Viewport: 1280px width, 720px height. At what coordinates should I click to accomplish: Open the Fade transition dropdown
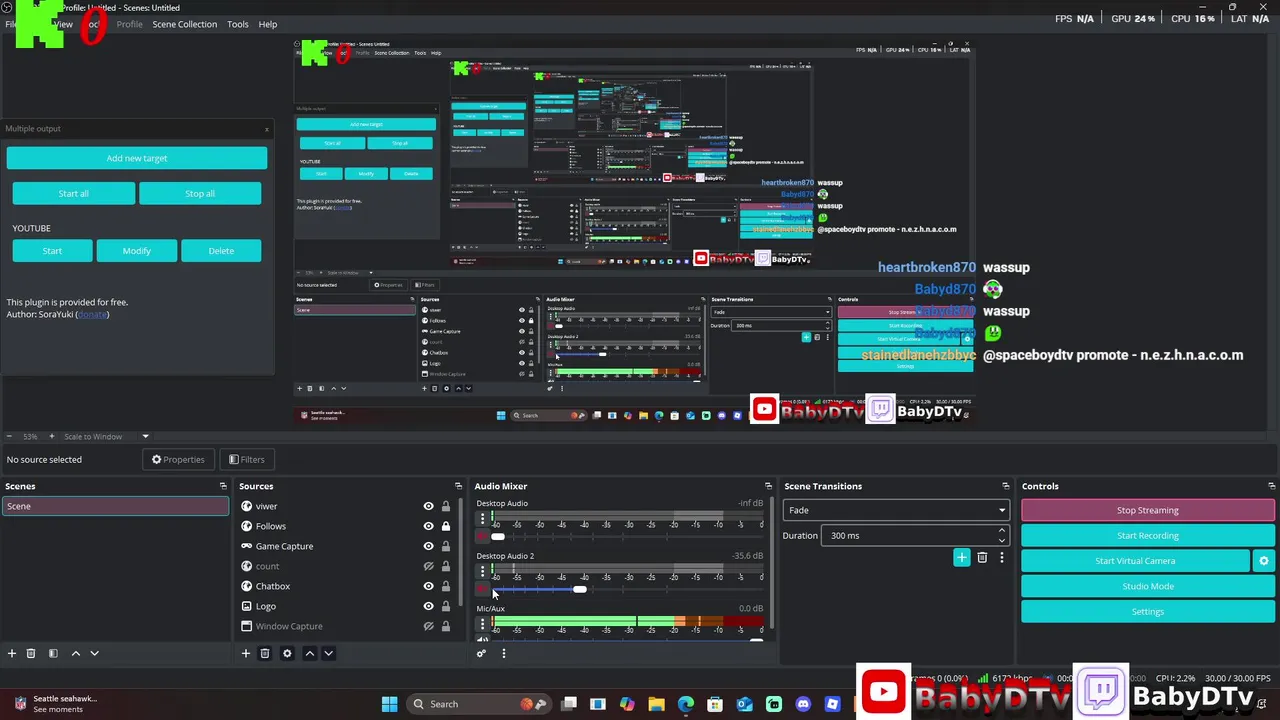[x=895, y=510]
